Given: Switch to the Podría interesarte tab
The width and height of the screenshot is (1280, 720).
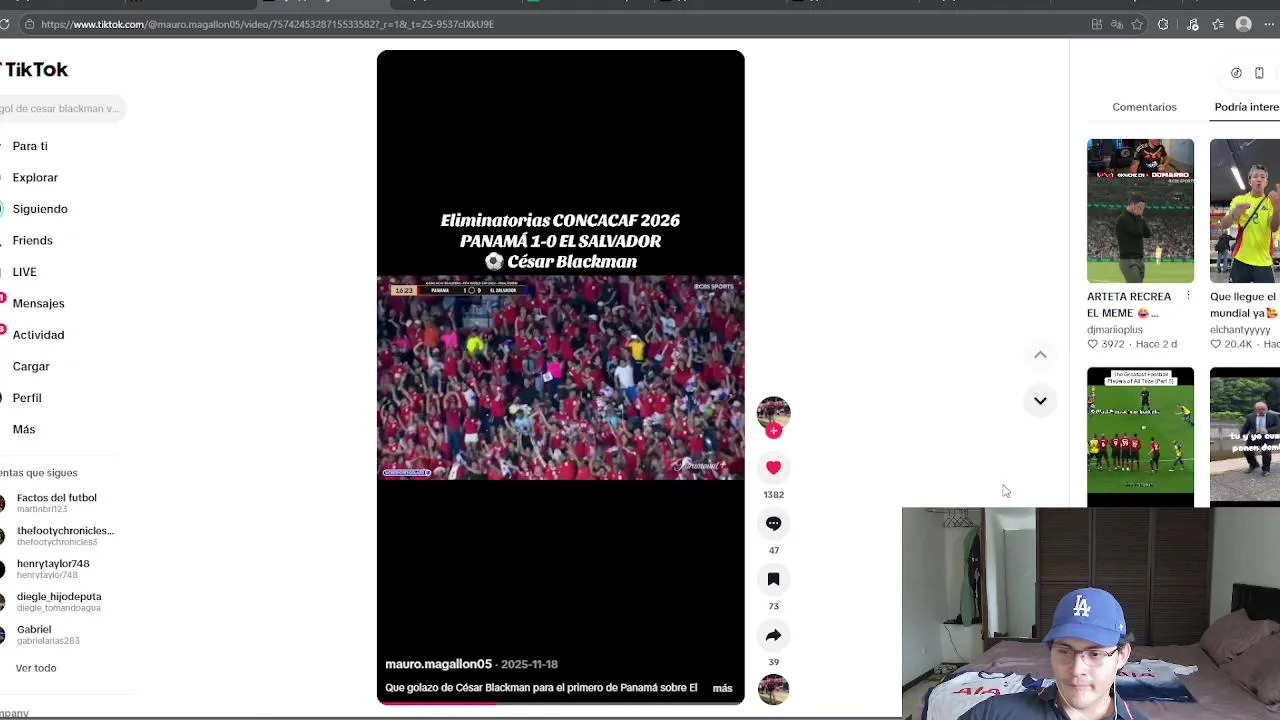Looking at the screenshot, I should click(1247, 107).
